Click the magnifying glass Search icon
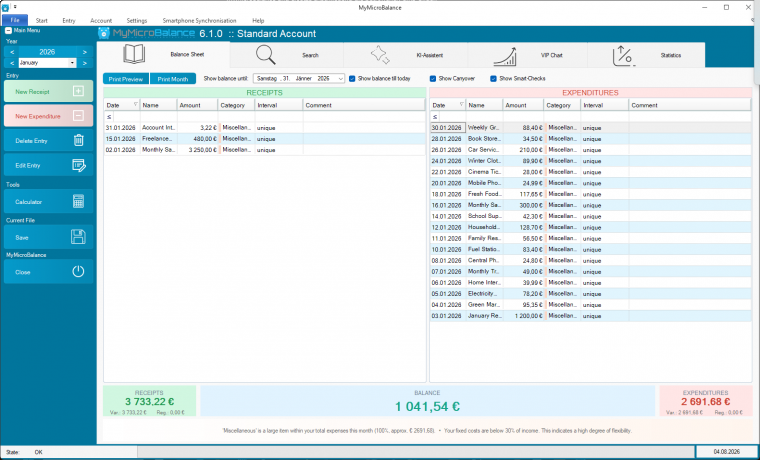 (266, 55)
